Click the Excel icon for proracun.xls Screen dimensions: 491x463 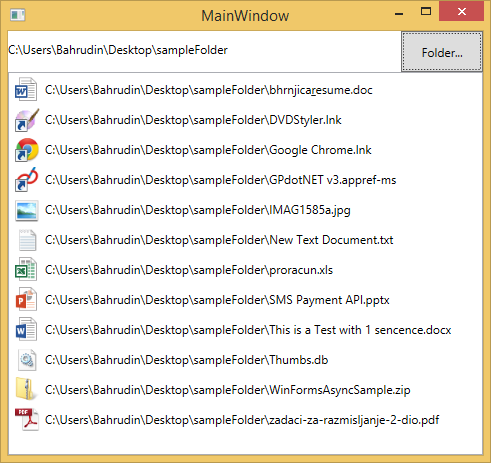26,269
